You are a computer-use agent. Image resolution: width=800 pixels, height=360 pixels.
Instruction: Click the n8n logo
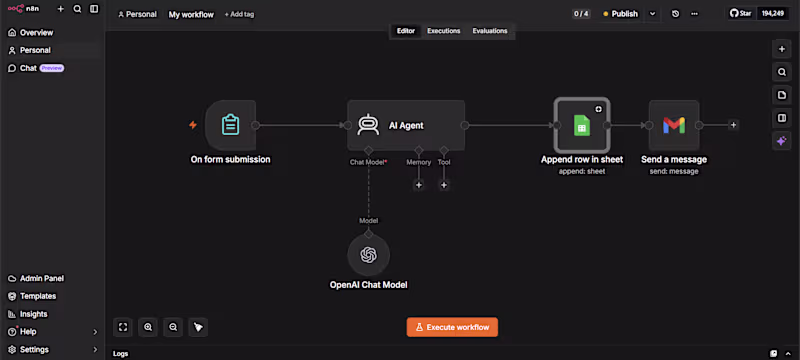23,9
